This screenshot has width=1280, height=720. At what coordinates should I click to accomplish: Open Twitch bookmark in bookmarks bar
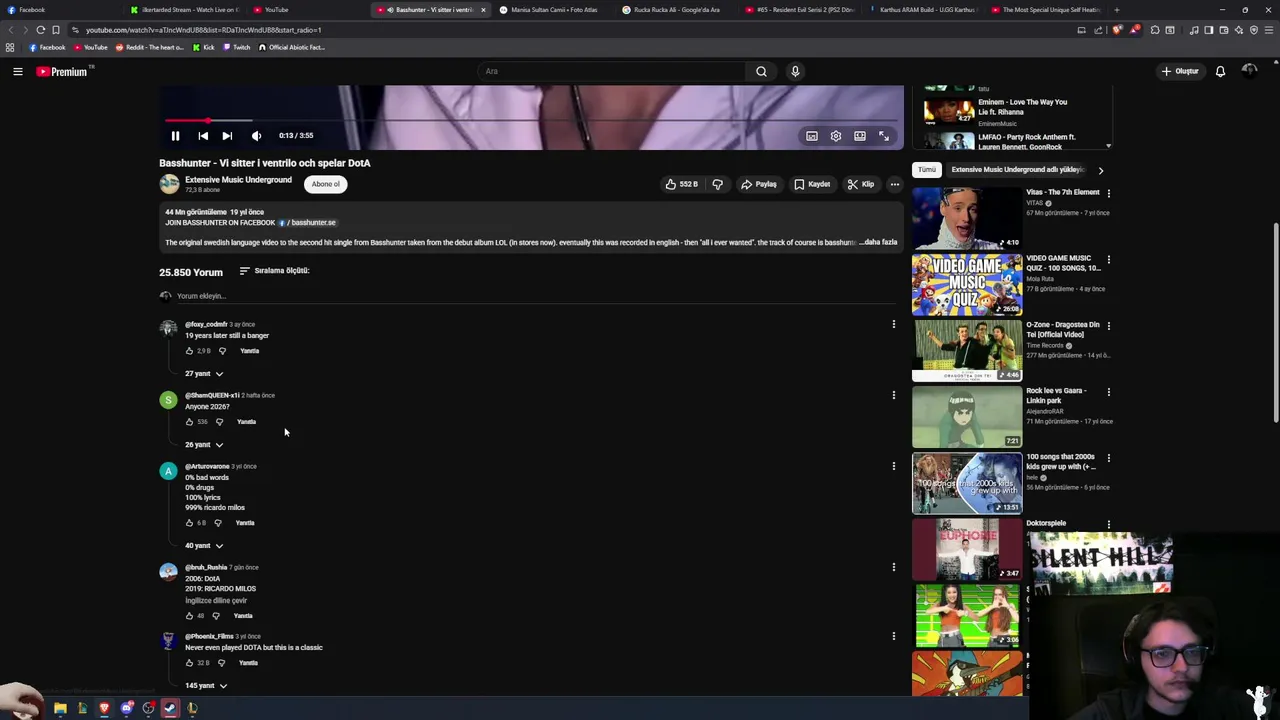[x=237, y=47]
